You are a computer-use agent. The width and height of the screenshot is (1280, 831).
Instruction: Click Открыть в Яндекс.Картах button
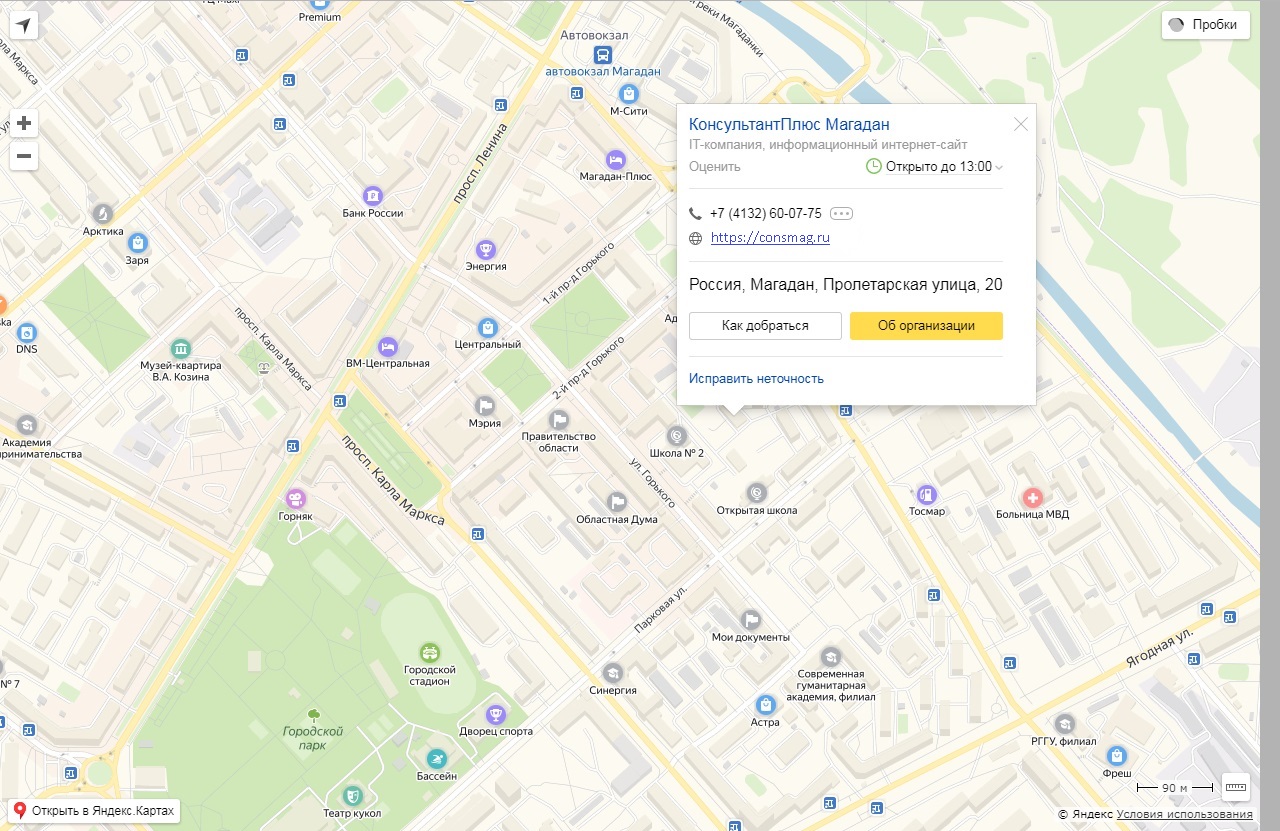[94, 810]
